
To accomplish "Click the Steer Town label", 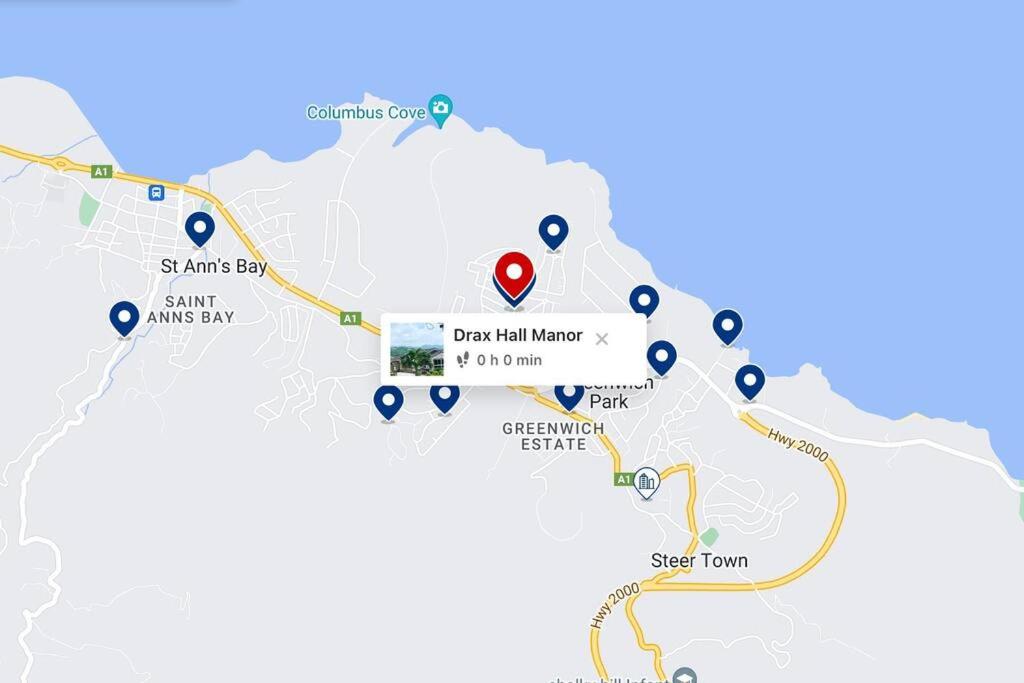I will click(699, 560).
